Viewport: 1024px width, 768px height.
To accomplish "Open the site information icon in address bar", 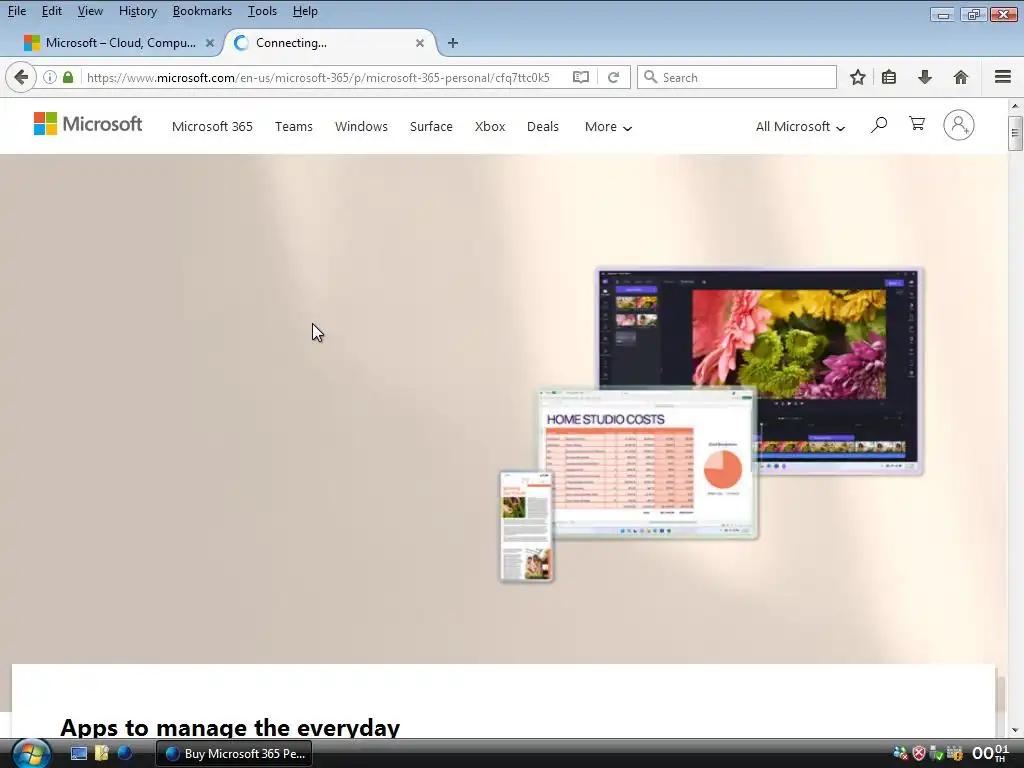I will [50, 77].
